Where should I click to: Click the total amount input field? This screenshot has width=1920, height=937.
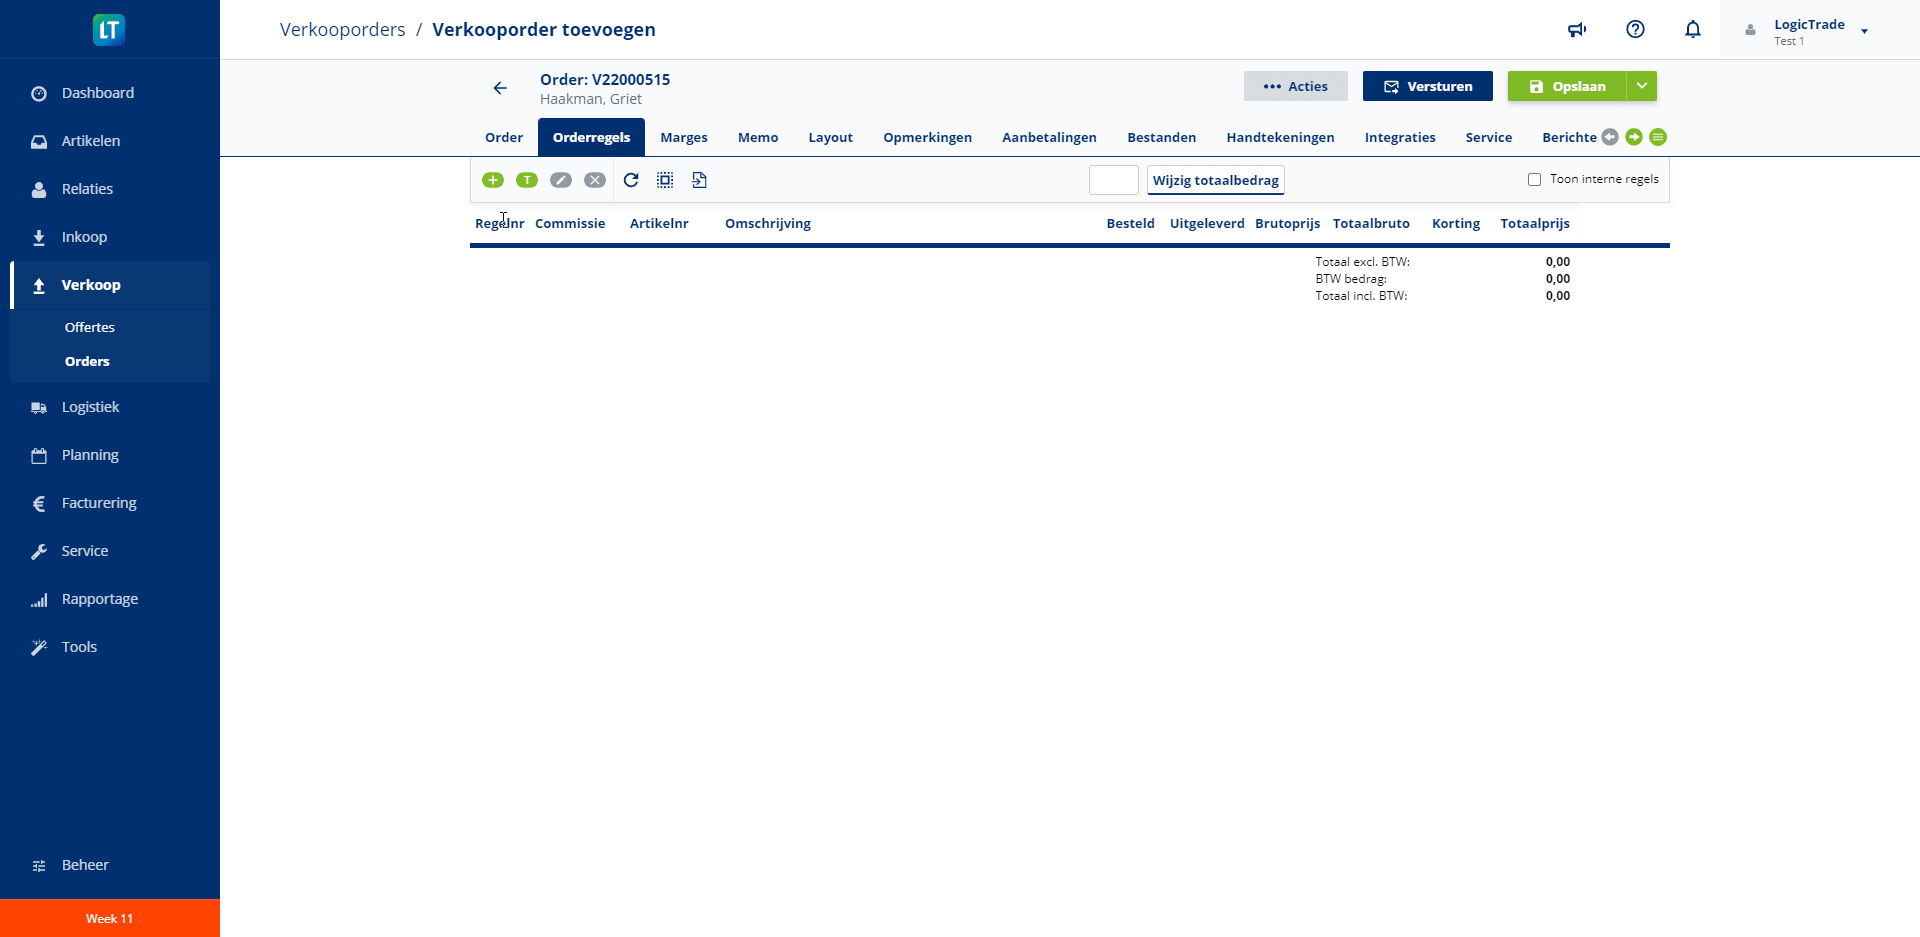coord(1113,180)
